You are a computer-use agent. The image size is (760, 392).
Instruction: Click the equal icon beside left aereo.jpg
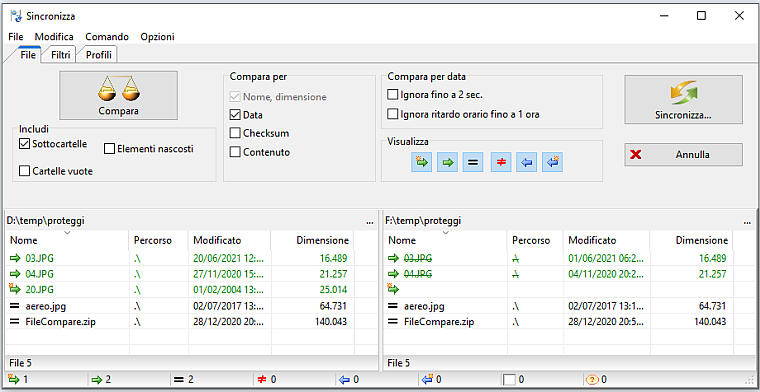(x=15, y=306)
